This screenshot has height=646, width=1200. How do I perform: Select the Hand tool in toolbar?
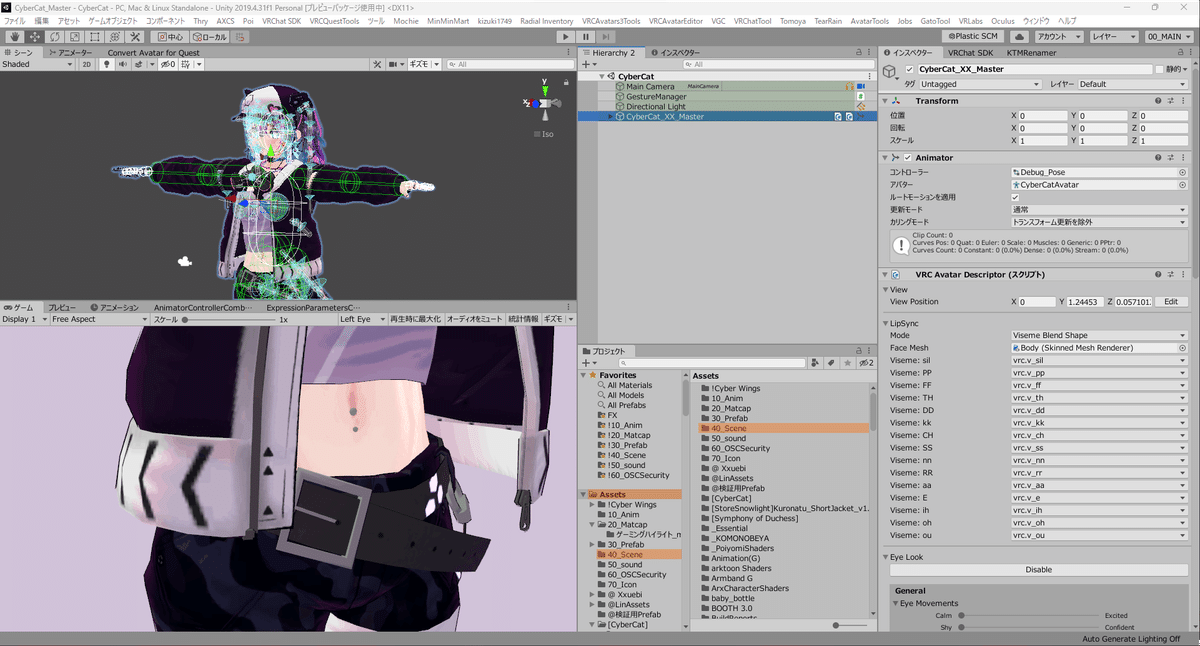[14, 36]
